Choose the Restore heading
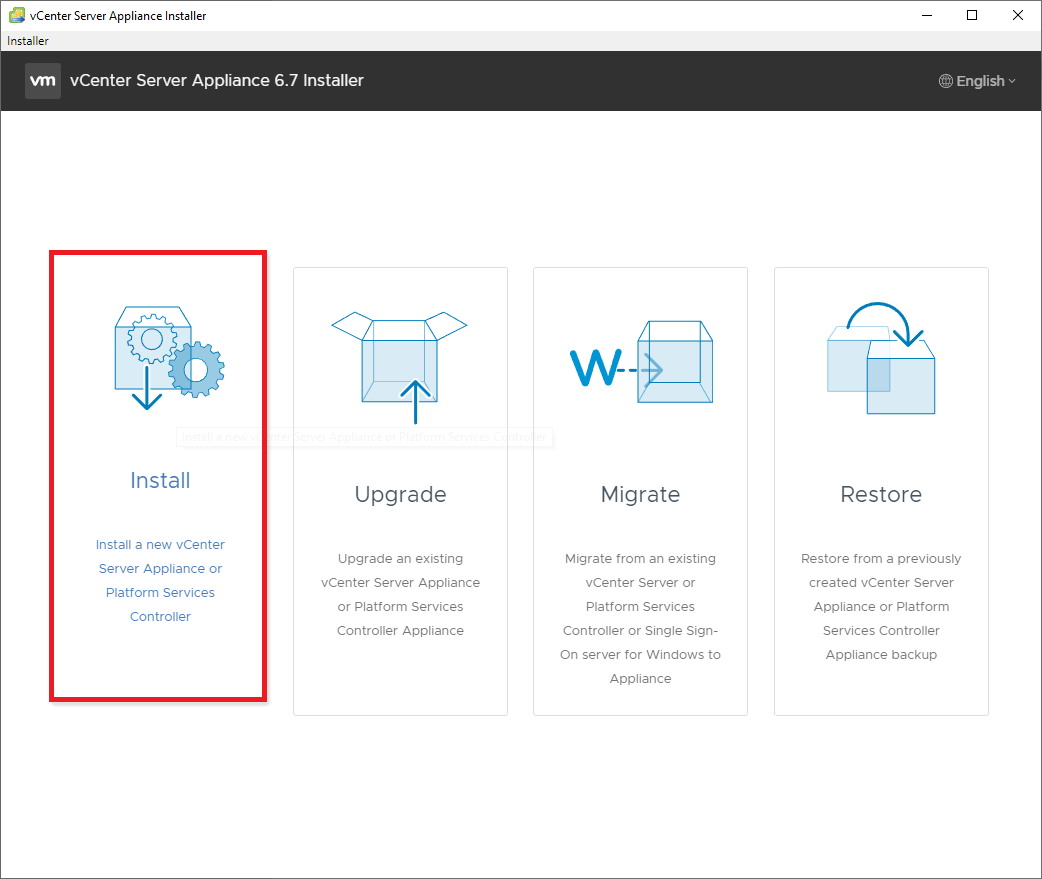 tap(881, 495)
